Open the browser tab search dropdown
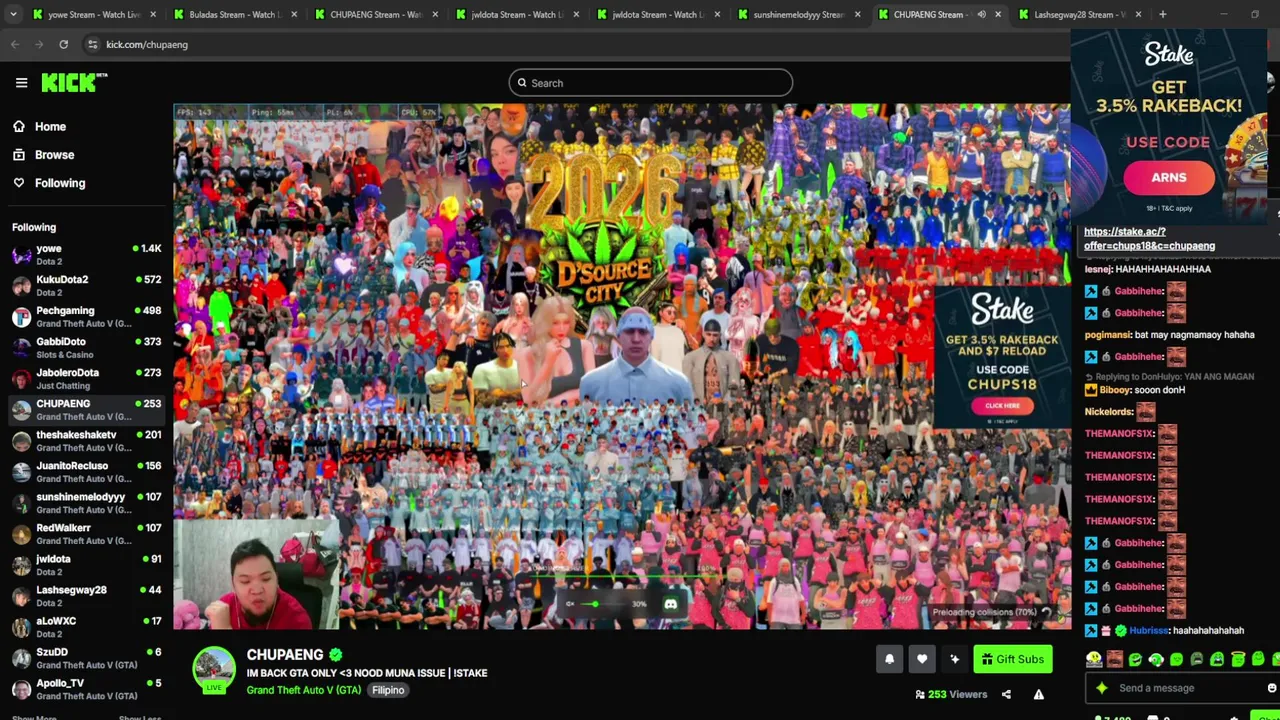This screenshot has height=720, width=1280. 12,14
